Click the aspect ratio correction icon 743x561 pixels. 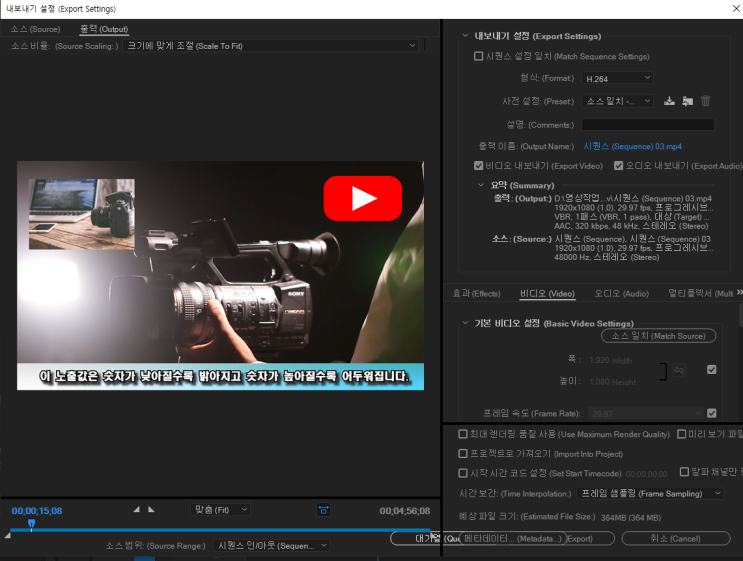(x=324, y=510)
